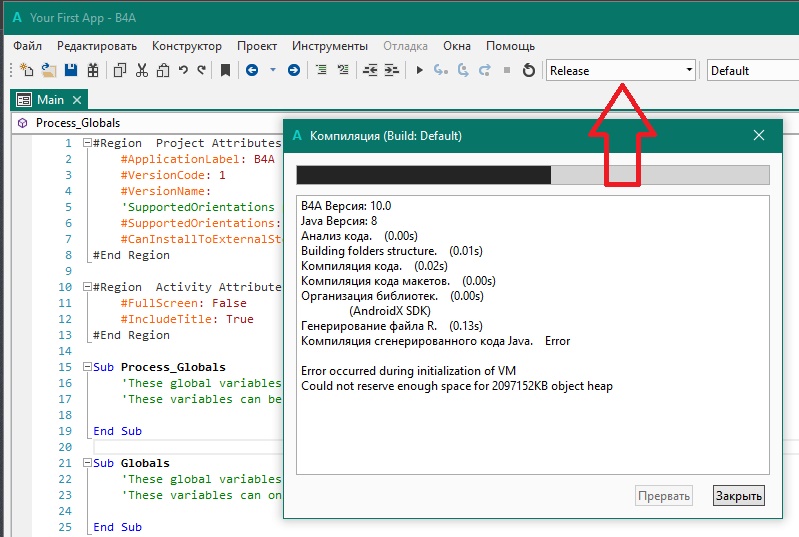Navigate backward with the blue left arrow
This screenshot has height=537, width=799.
(251, 70)
